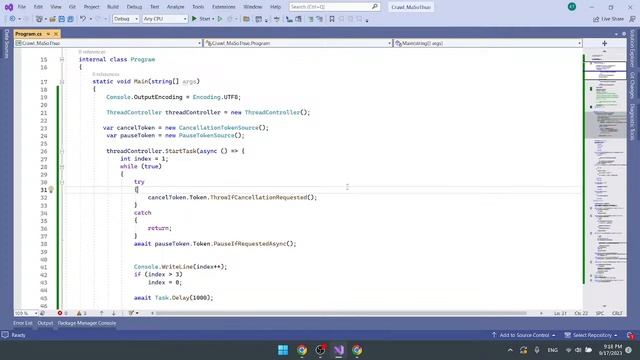Show hidden system tray icons
Image resolution: width=640 pixels, height=360 pixels.
pyautogui.click(x=510, y=350)
